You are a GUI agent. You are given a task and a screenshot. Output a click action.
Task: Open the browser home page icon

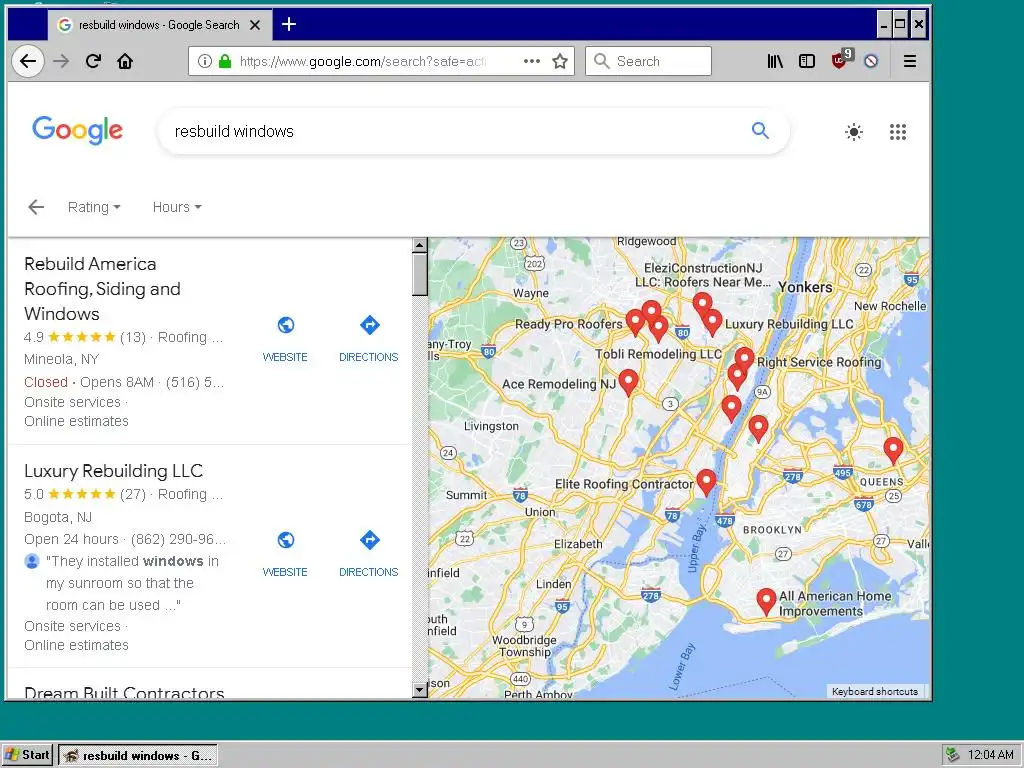tap(125, 61)
